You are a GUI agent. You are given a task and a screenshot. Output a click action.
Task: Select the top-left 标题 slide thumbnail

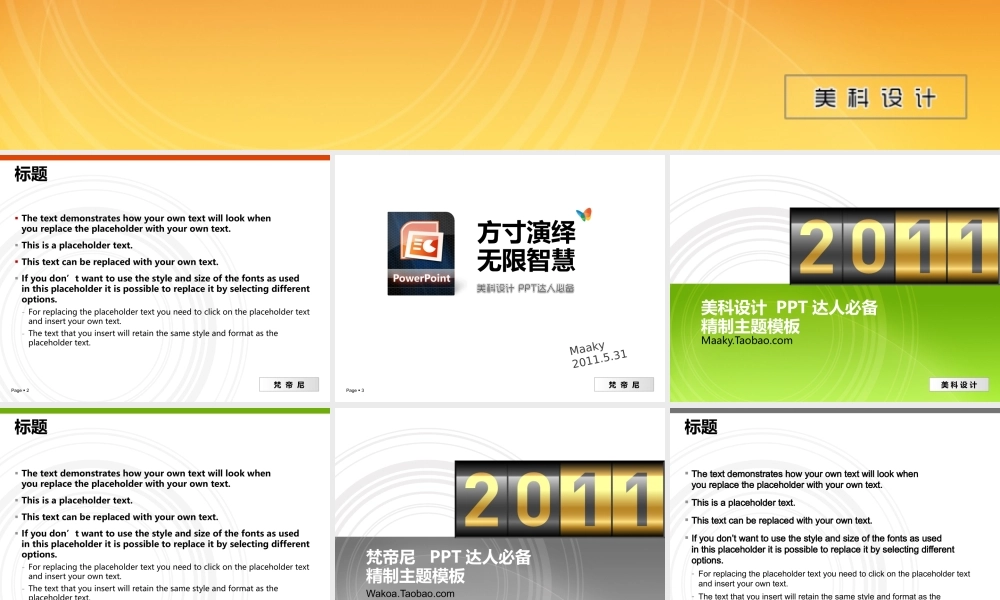point(165,275)
